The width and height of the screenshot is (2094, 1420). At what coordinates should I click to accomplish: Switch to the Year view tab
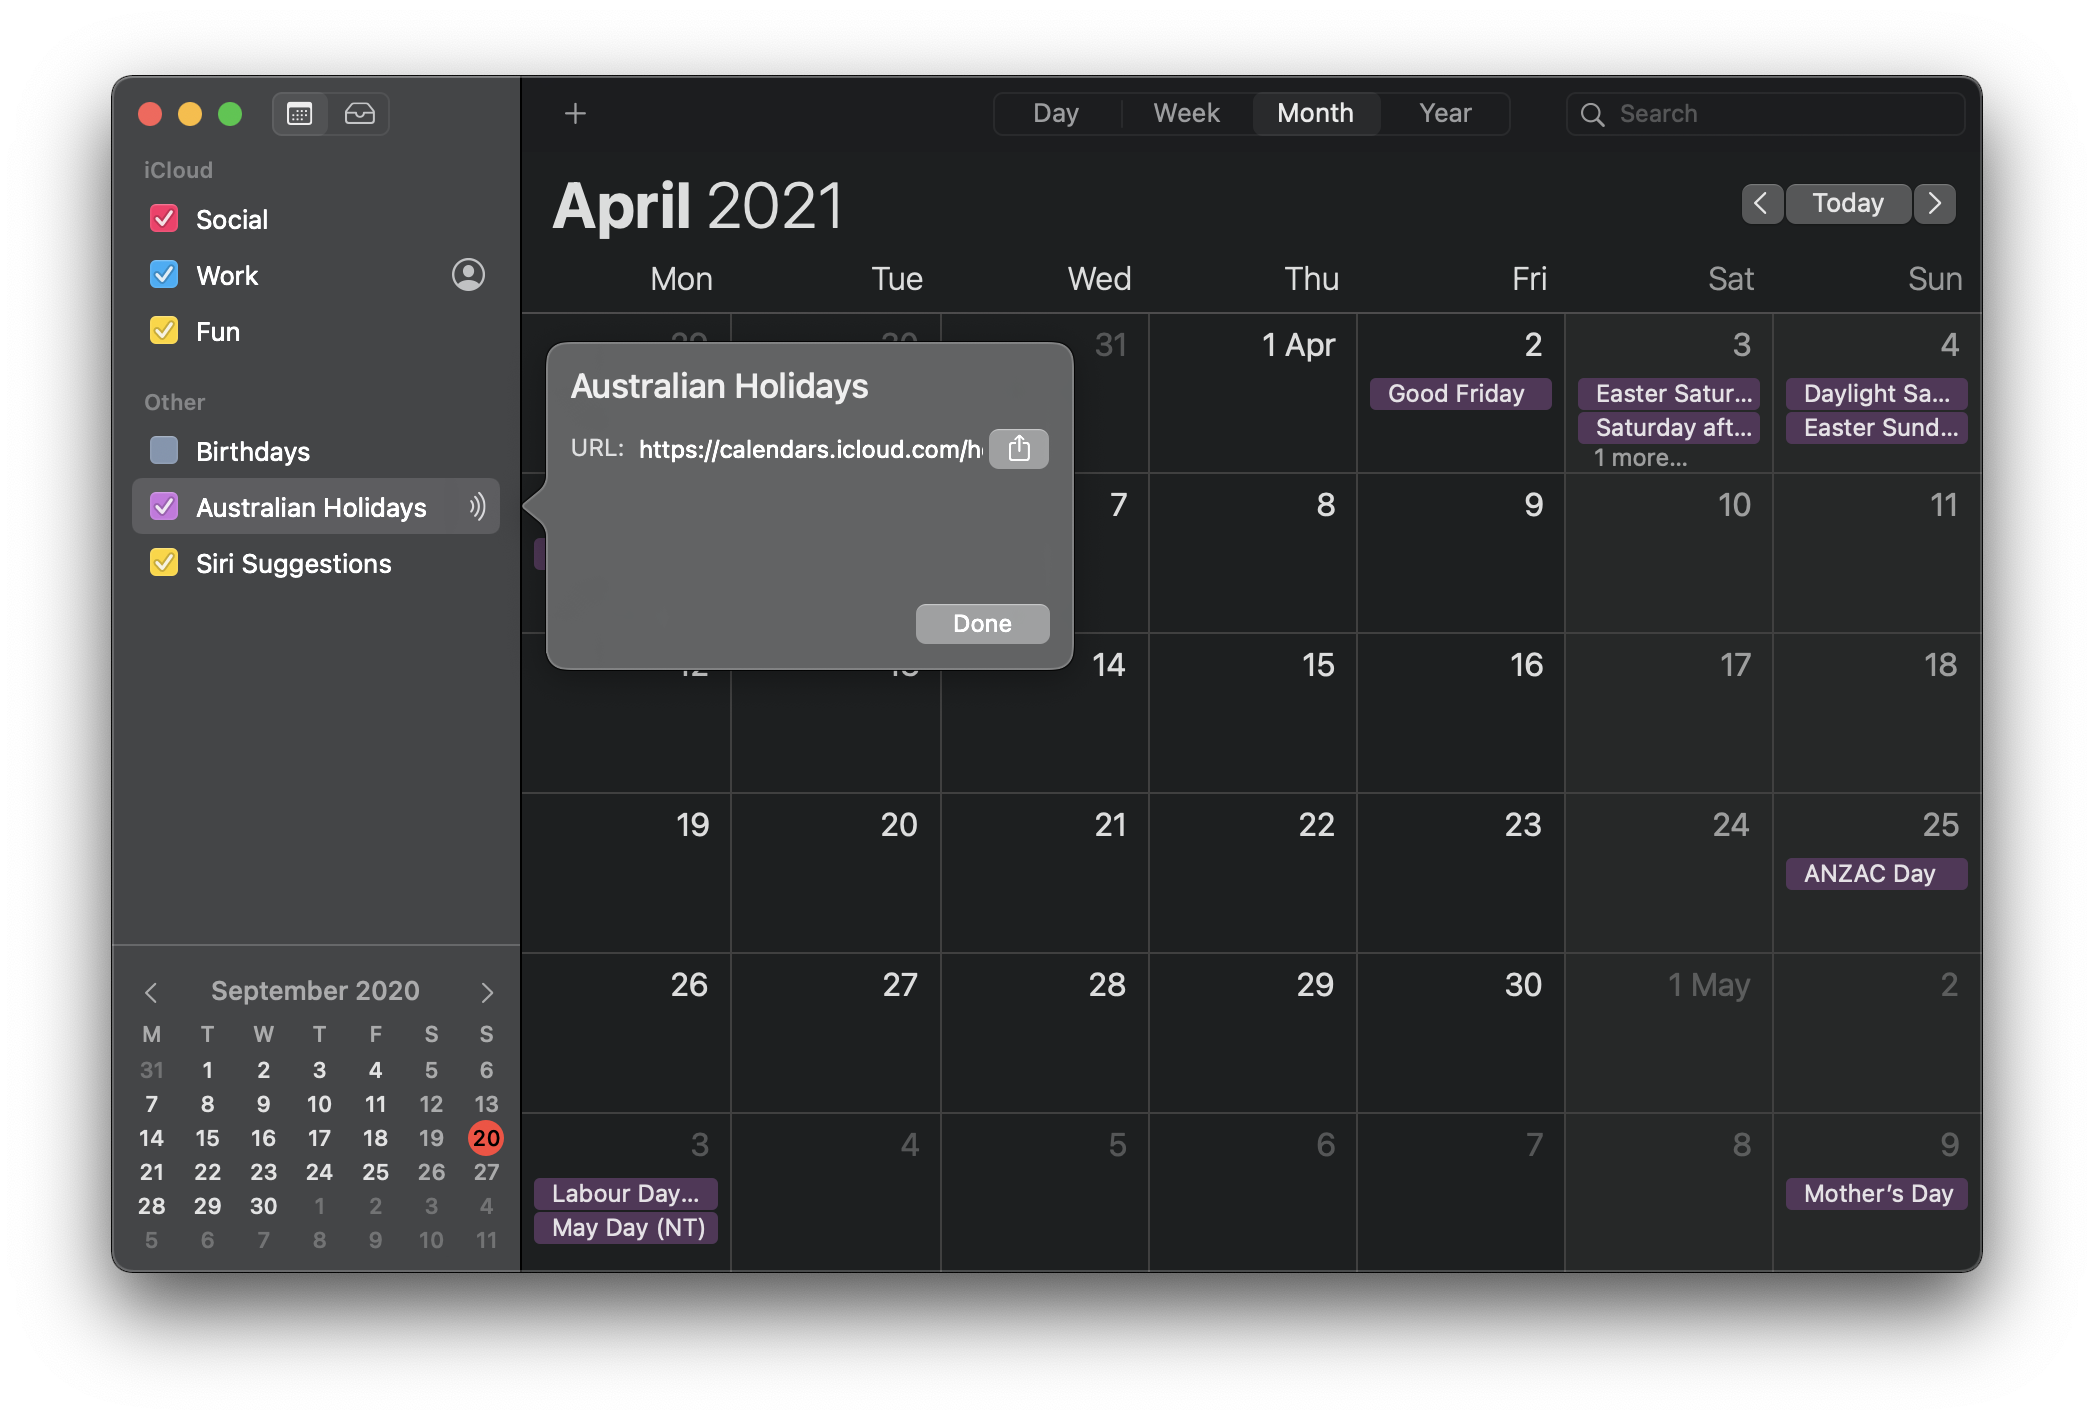[1444, 113]
